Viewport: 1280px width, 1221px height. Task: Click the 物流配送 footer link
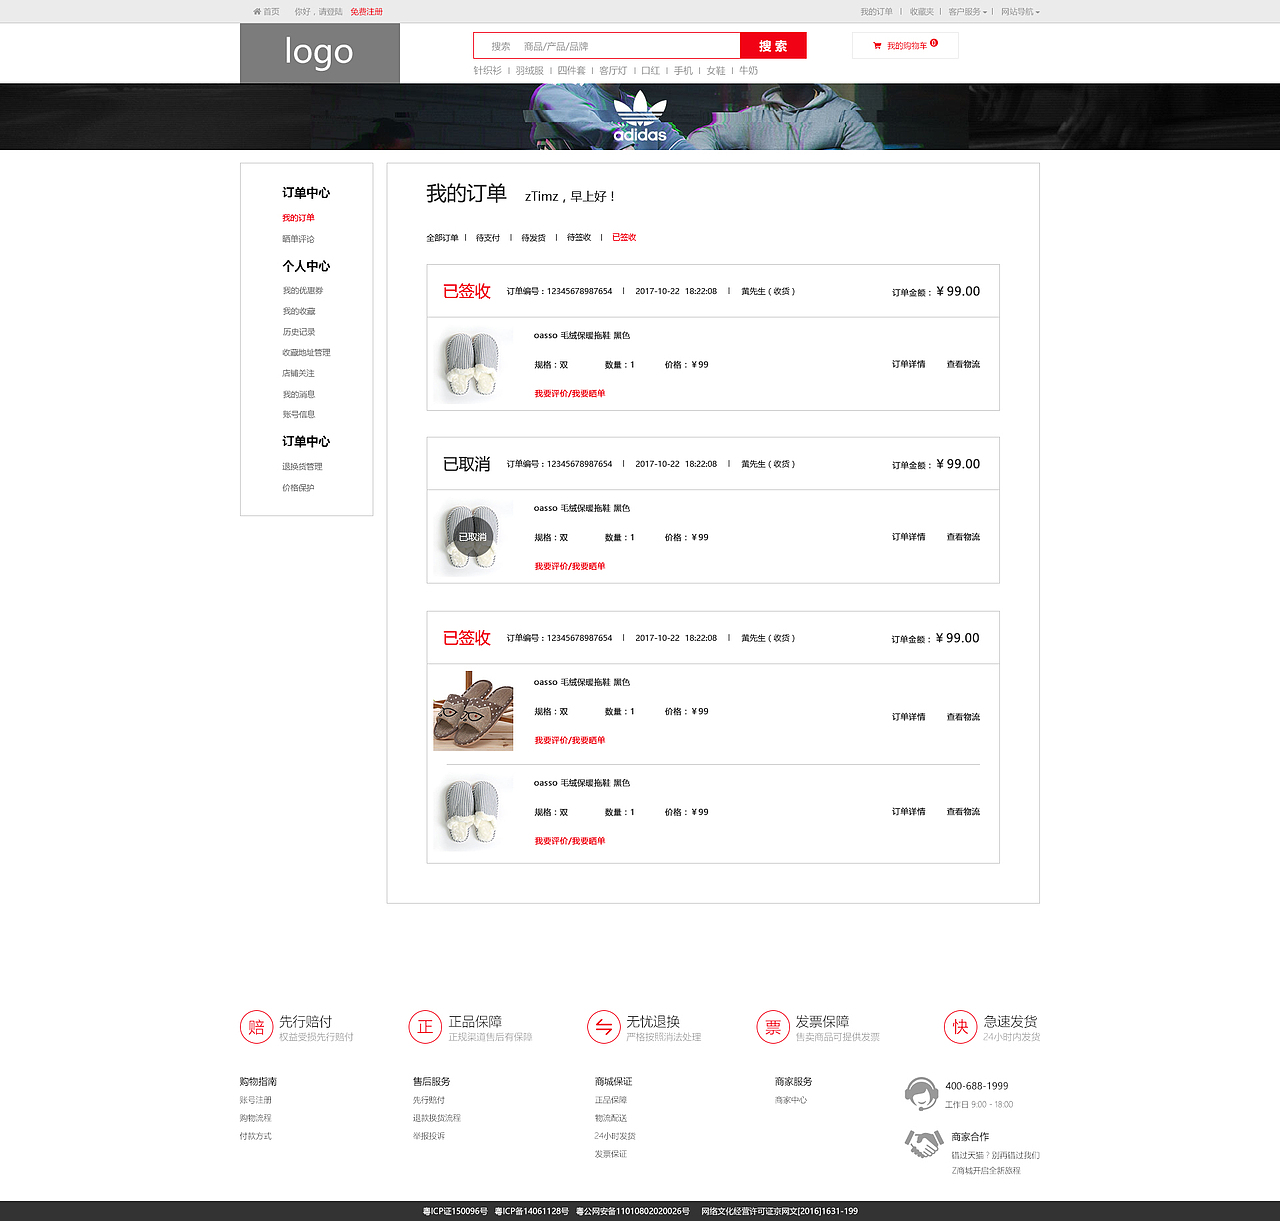click(x=611, y=1118)
